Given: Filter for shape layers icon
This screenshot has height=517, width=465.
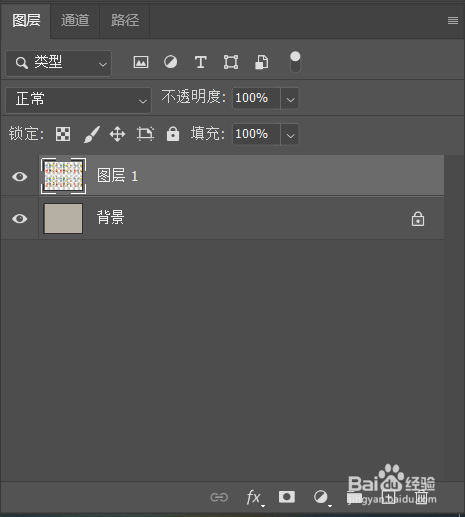Looking at the screenshot, I should [231, 62].
